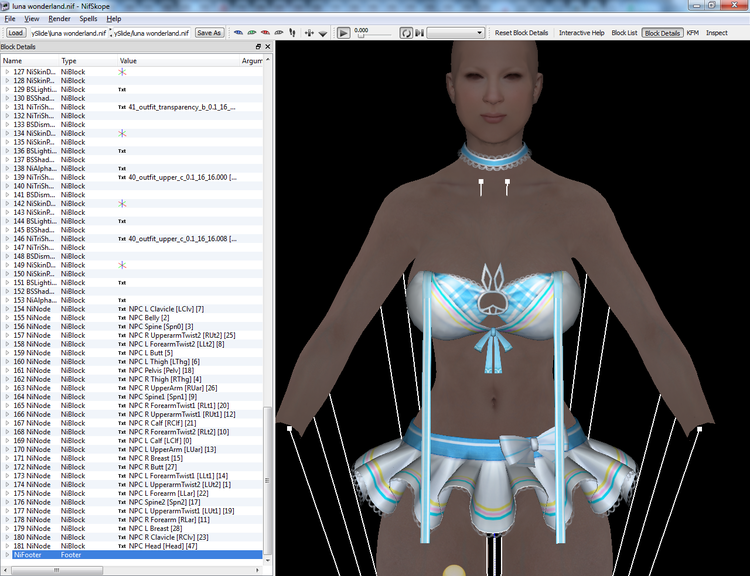Click the Txt icon in row 151

[122, 283]
